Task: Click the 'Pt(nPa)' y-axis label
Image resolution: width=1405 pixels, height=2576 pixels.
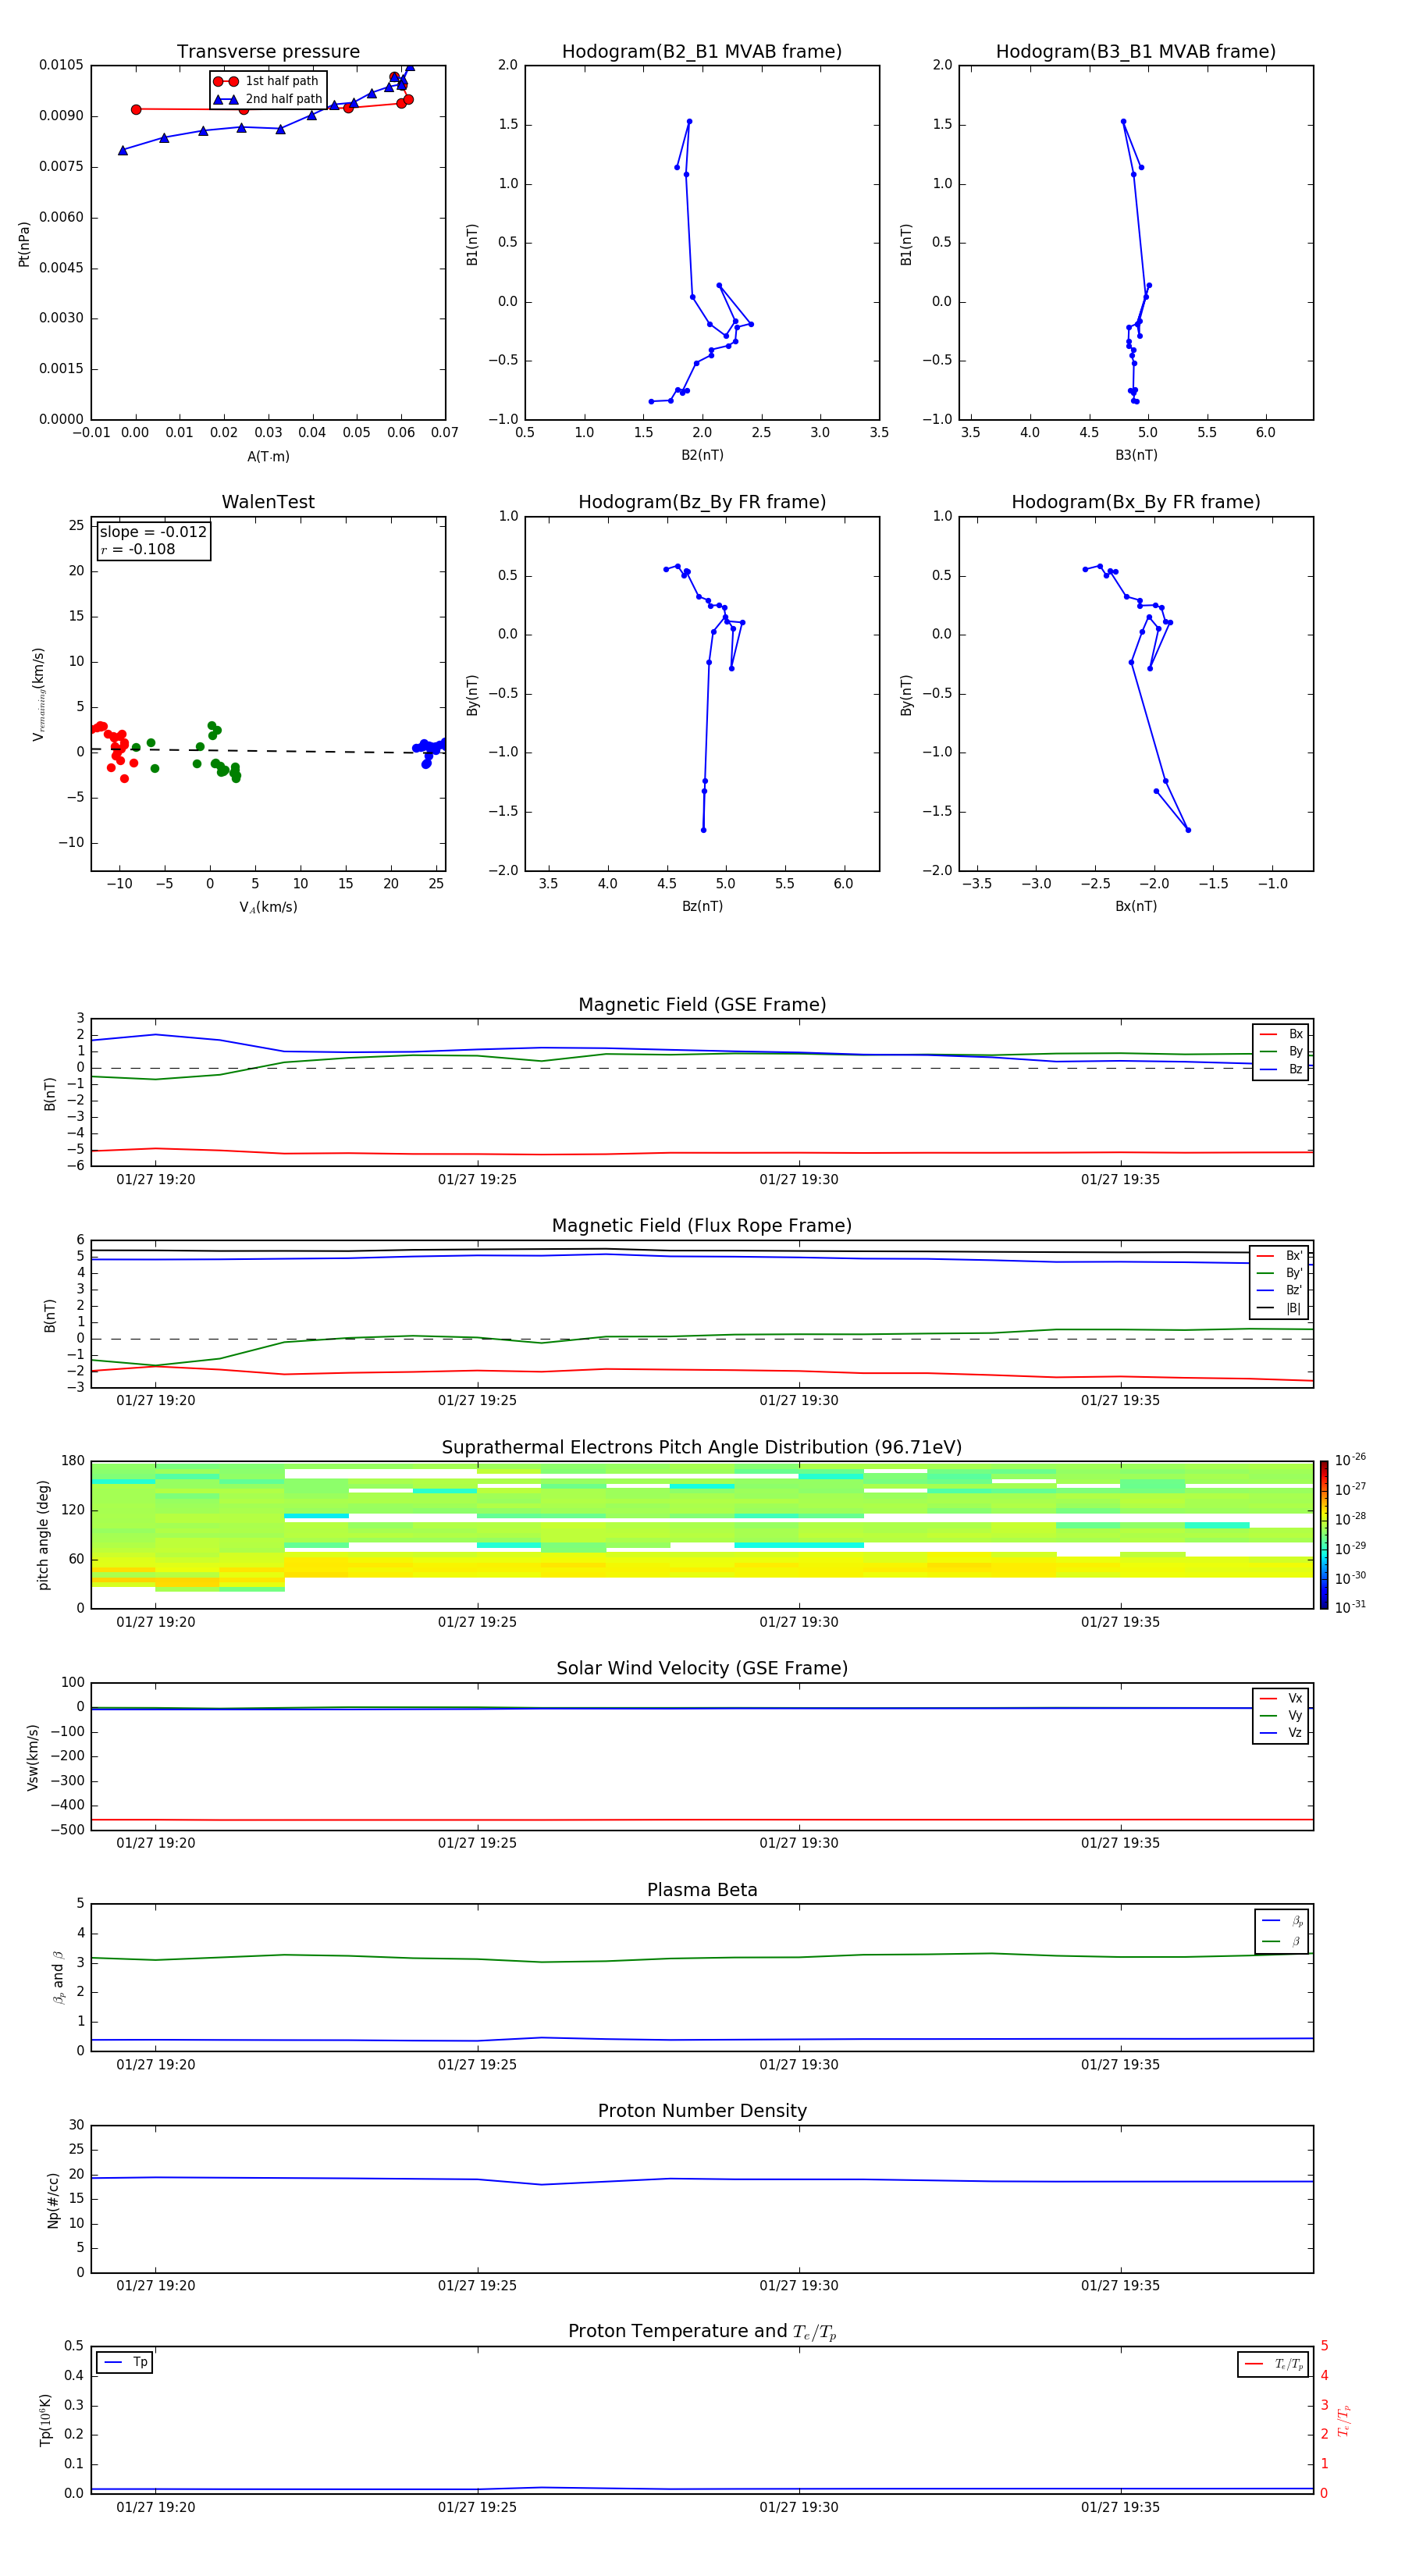Action: pyautogui.click(x=24, y=243)
